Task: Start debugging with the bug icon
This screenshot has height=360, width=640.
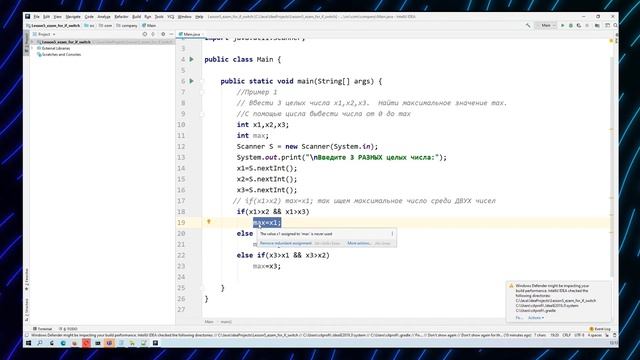Action: pyautogui.click(x=571, y=25)
